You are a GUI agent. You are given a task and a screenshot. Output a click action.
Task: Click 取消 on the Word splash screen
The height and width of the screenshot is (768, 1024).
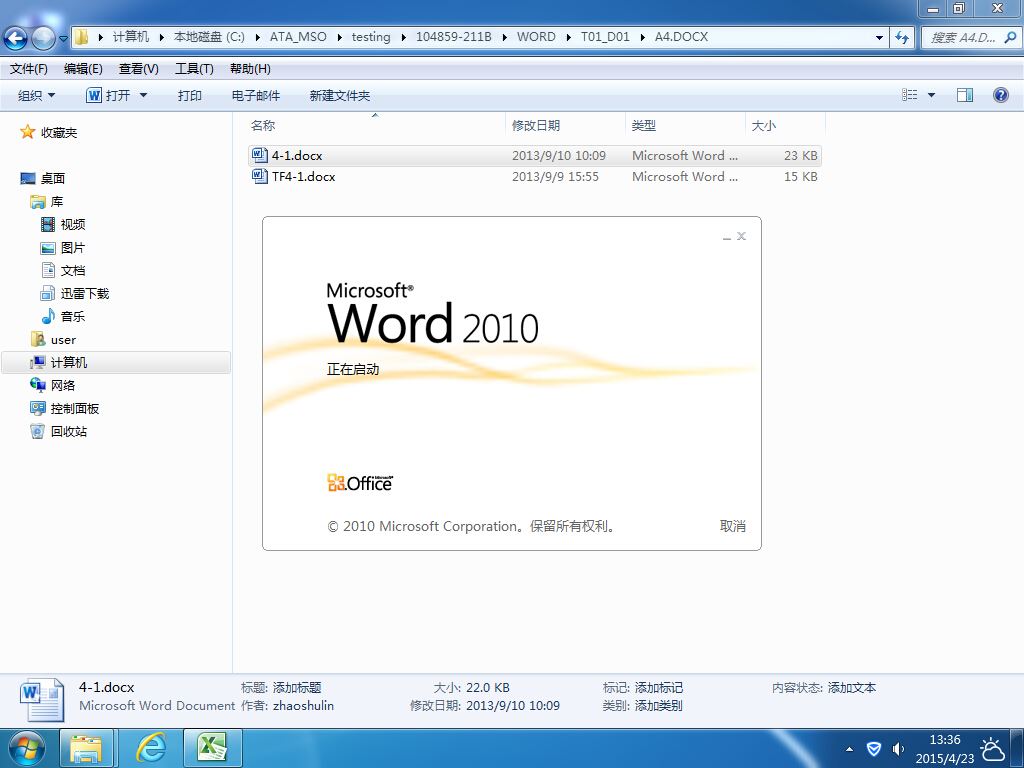click(732, 526)
